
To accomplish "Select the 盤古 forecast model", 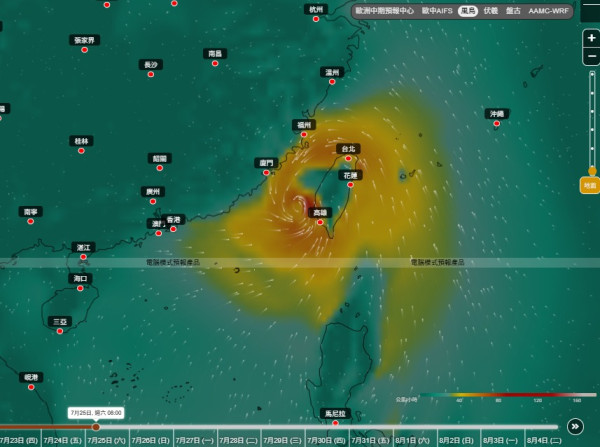I will pyautogui.click(x=513, y=11).
